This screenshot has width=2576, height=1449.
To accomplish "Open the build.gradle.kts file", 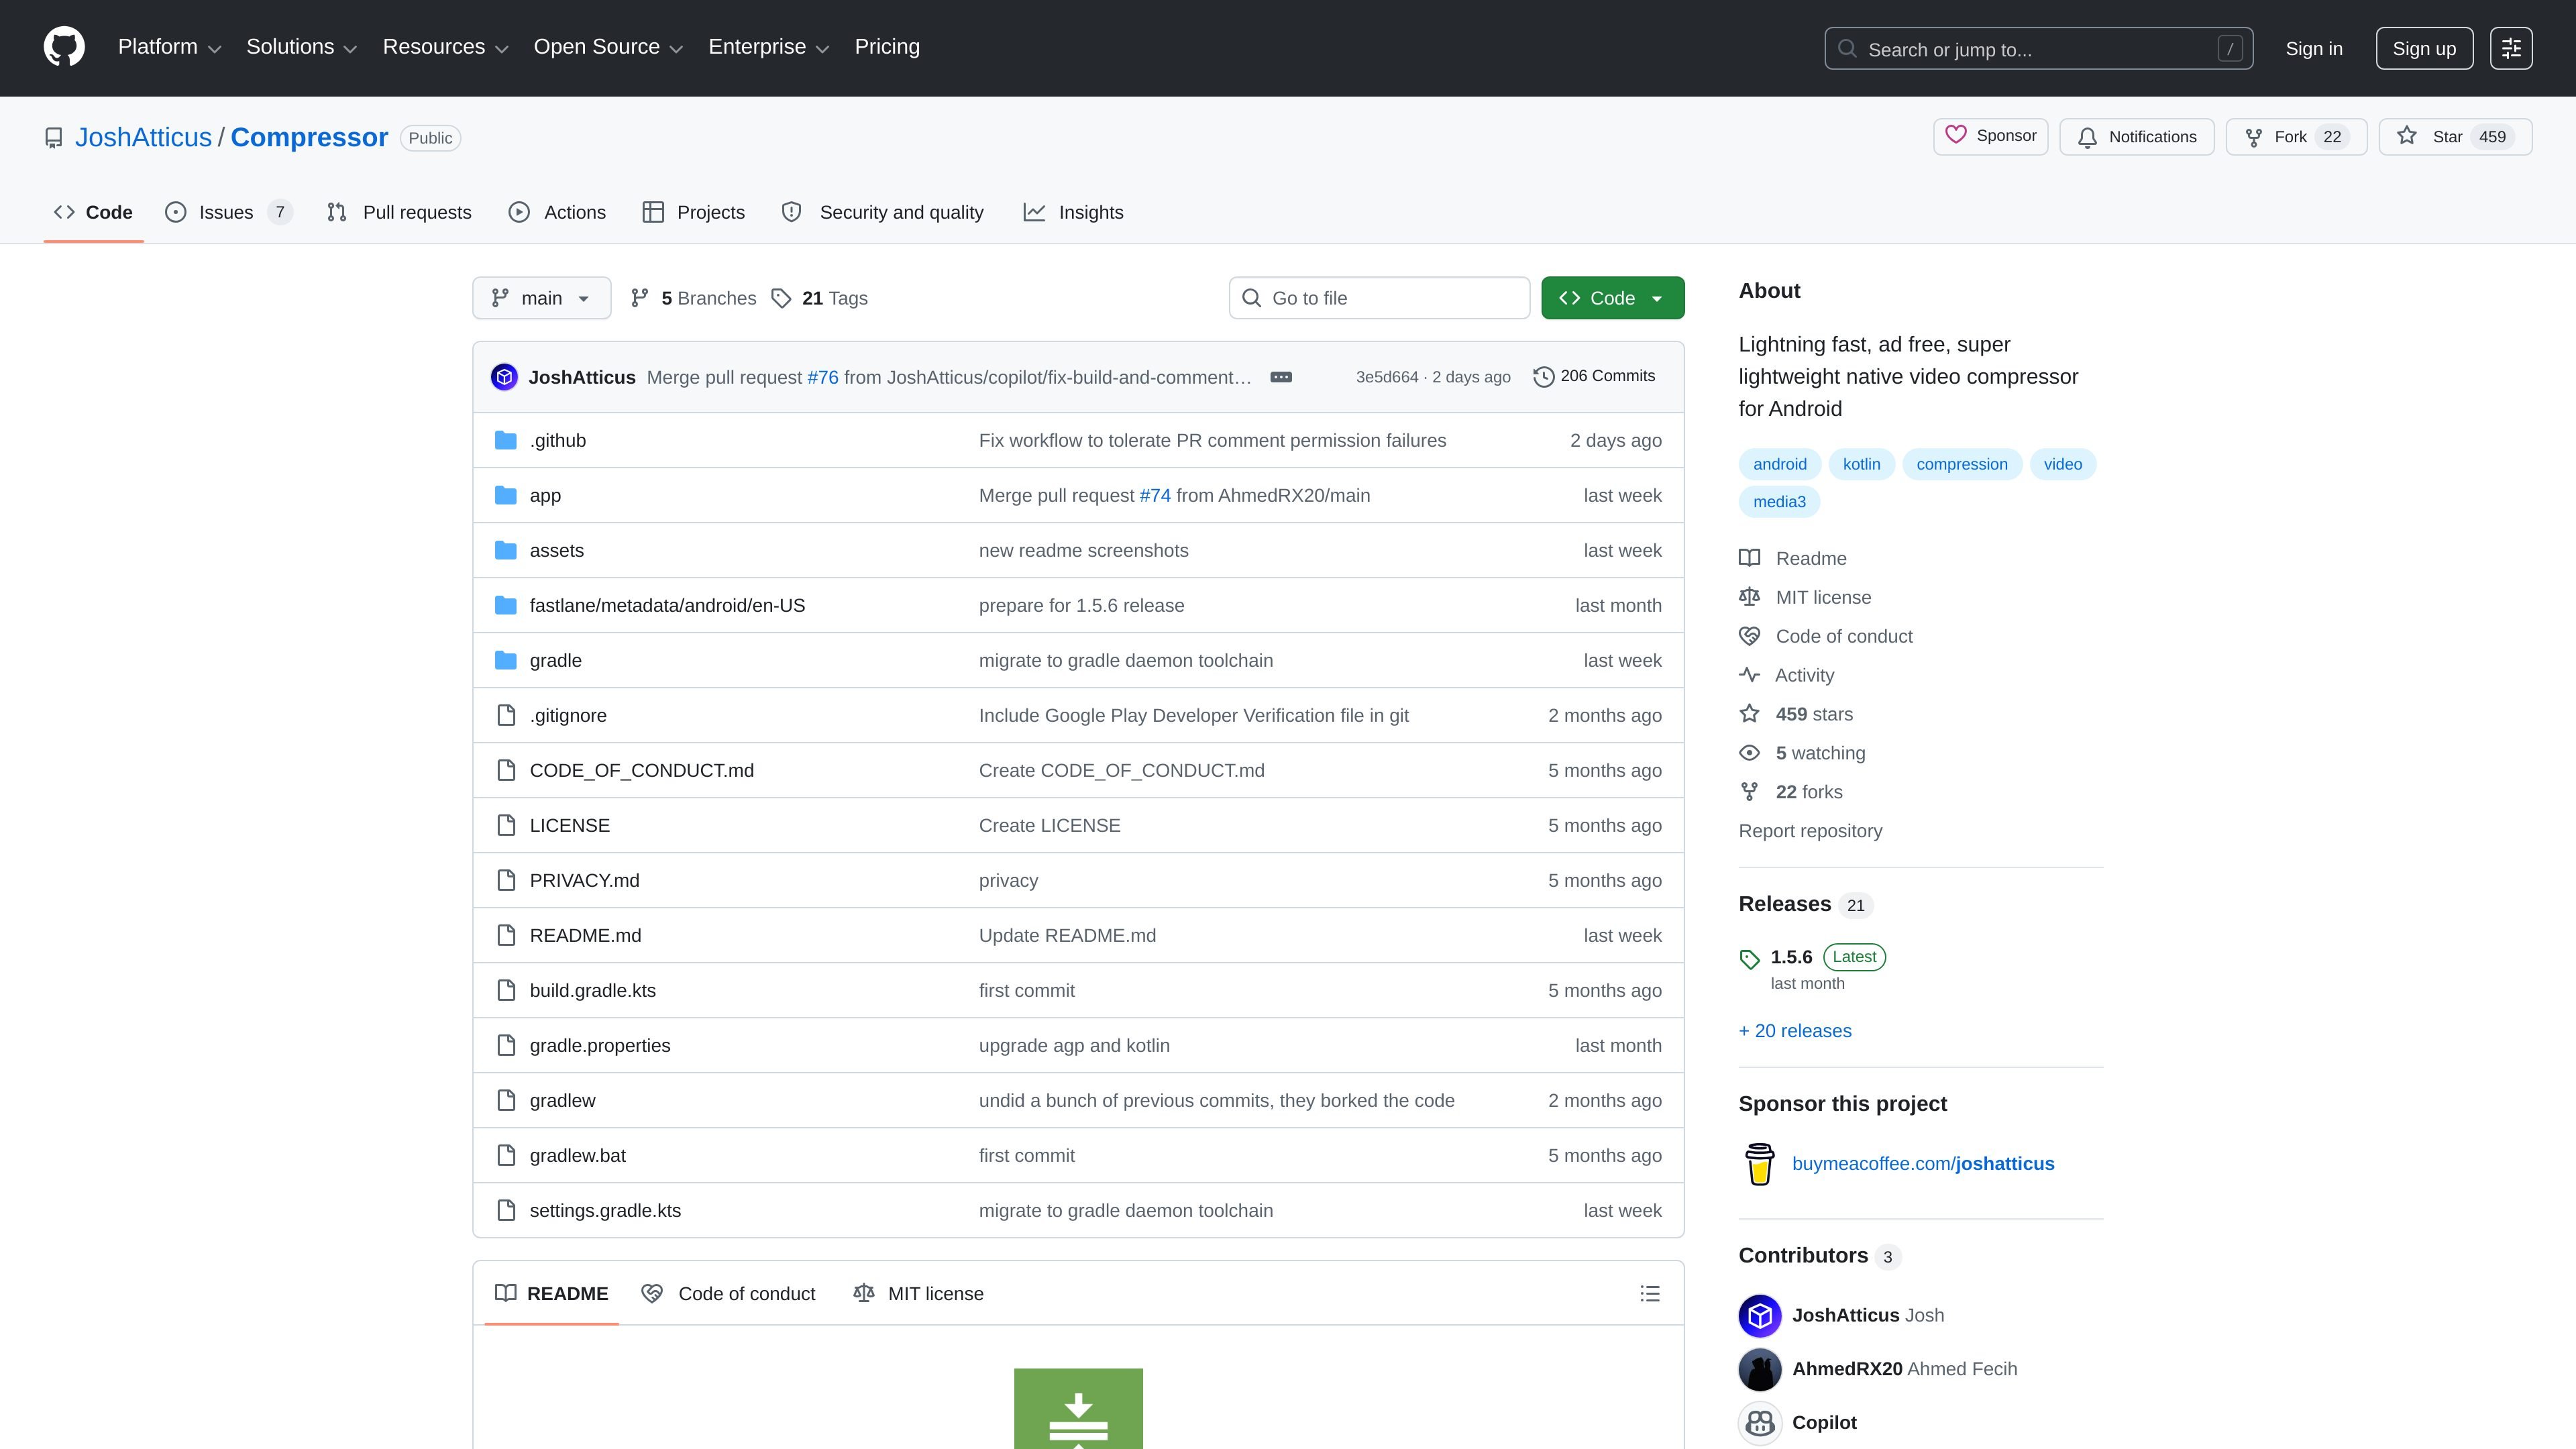I will (x=593, y=990).
